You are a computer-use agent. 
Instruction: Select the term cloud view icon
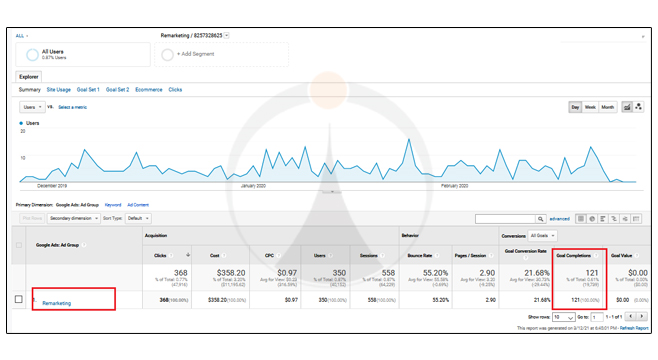coord(625,219)
